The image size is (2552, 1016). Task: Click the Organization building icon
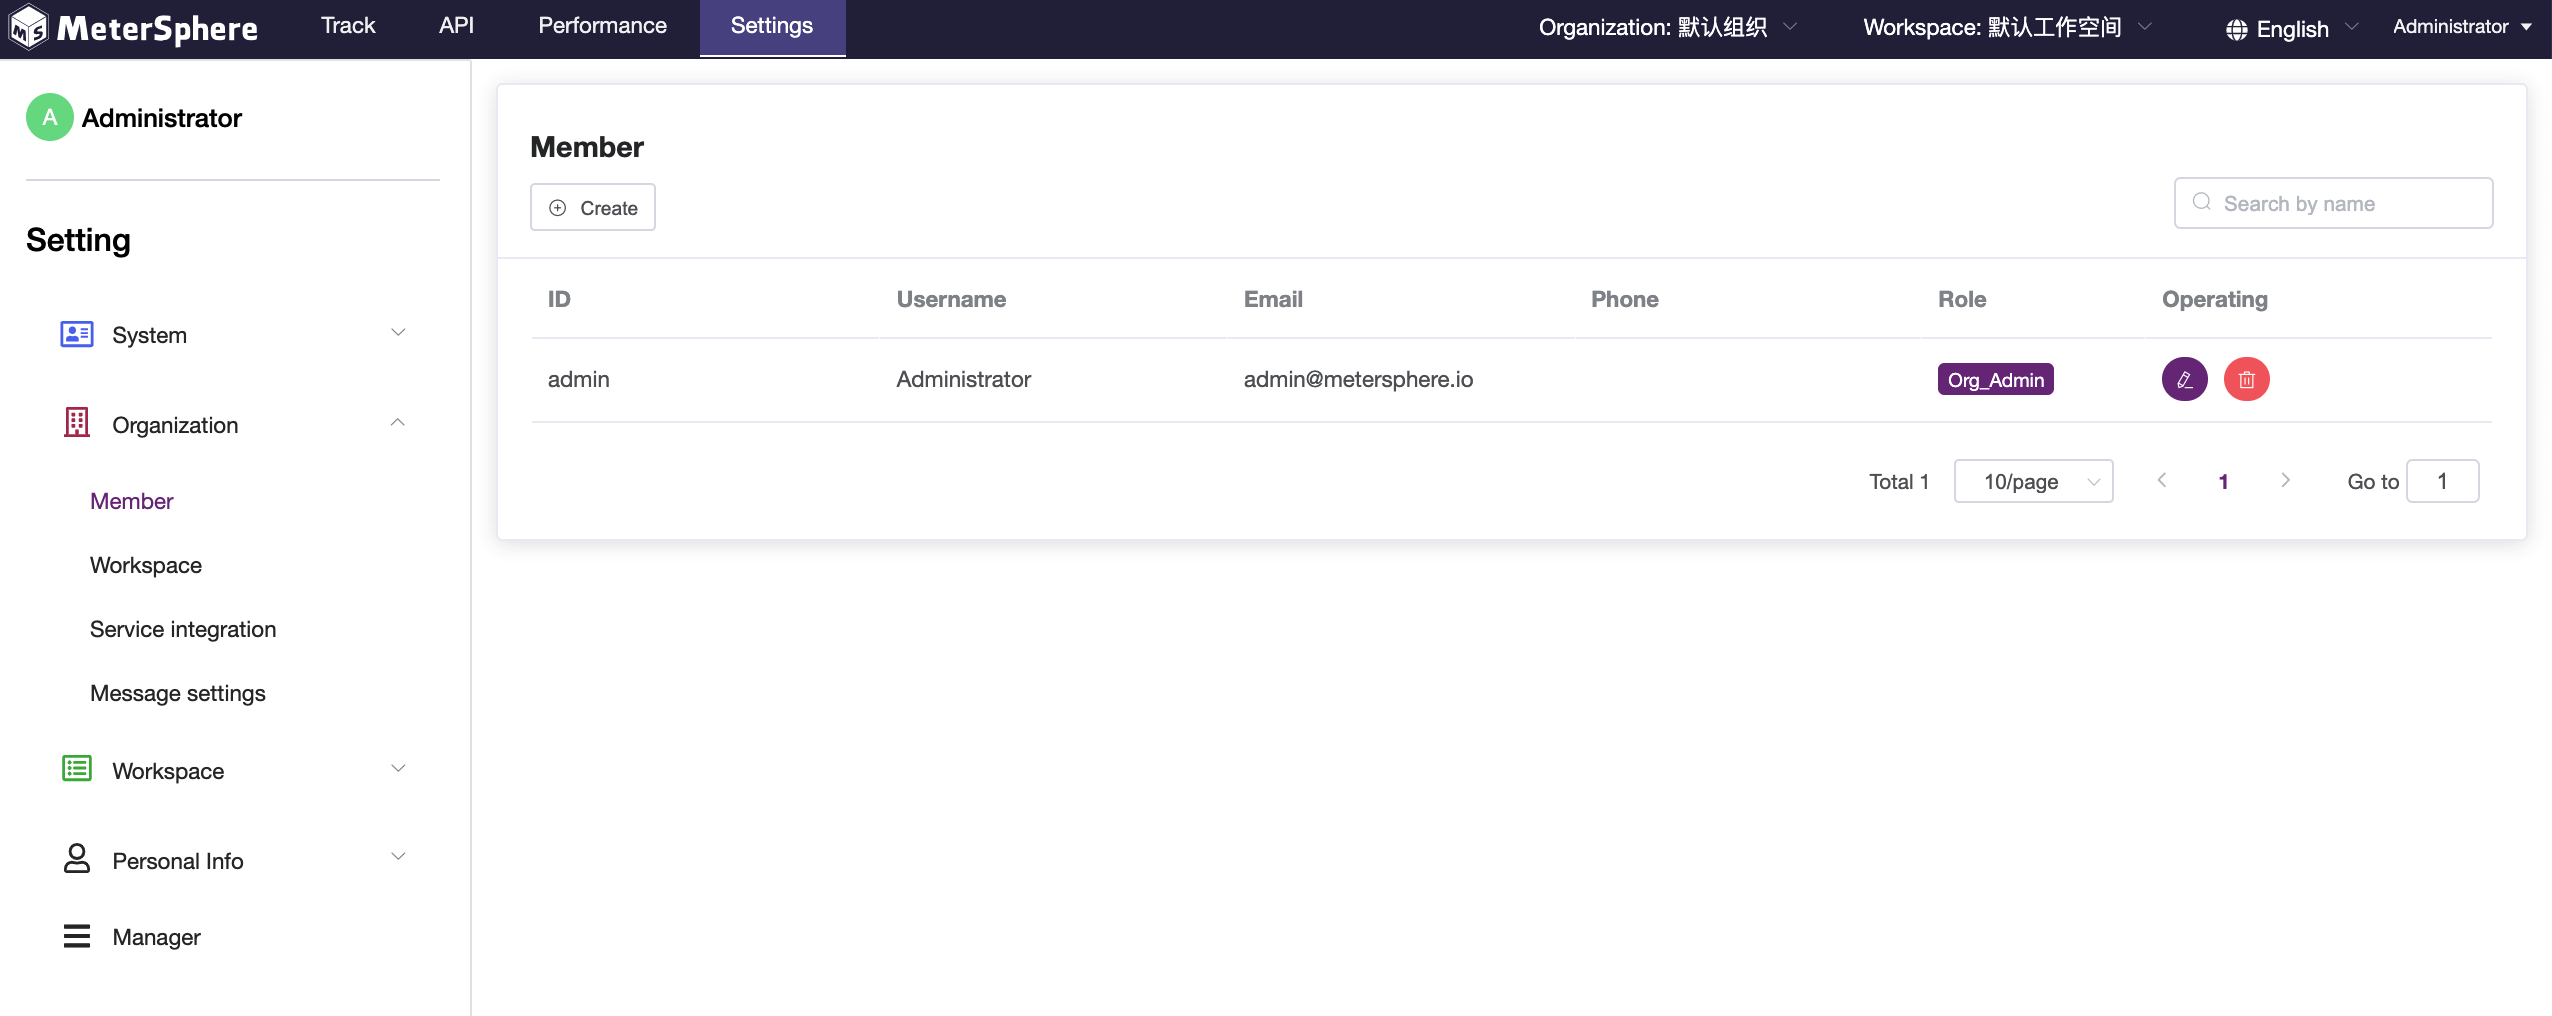click(x=77, y=423)
